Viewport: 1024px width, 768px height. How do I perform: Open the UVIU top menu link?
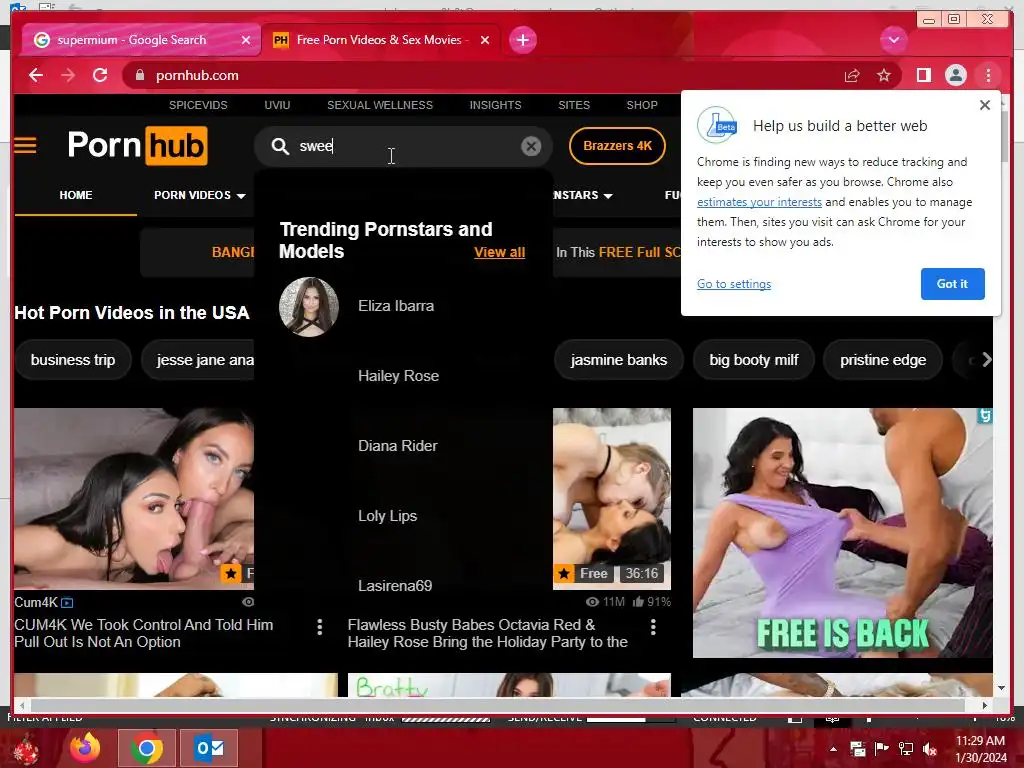[x=277, y=105]
